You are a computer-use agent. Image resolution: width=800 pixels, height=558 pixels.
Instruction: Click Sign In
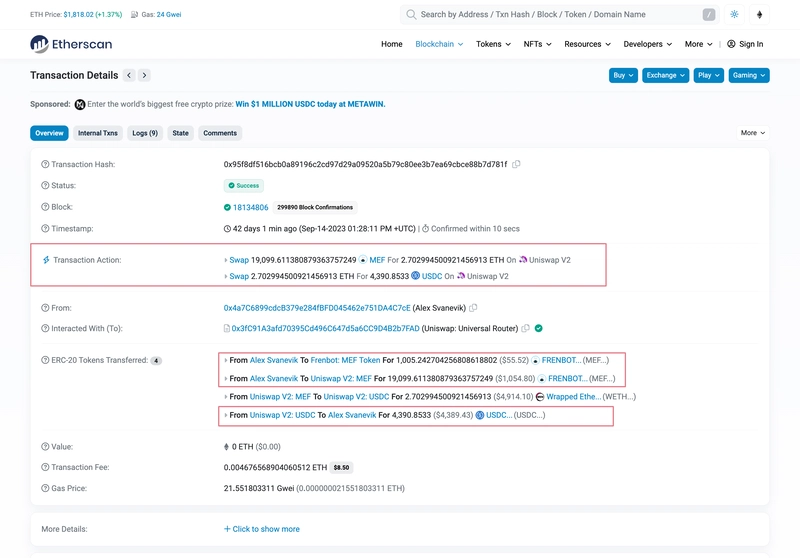tap(745, 44)
